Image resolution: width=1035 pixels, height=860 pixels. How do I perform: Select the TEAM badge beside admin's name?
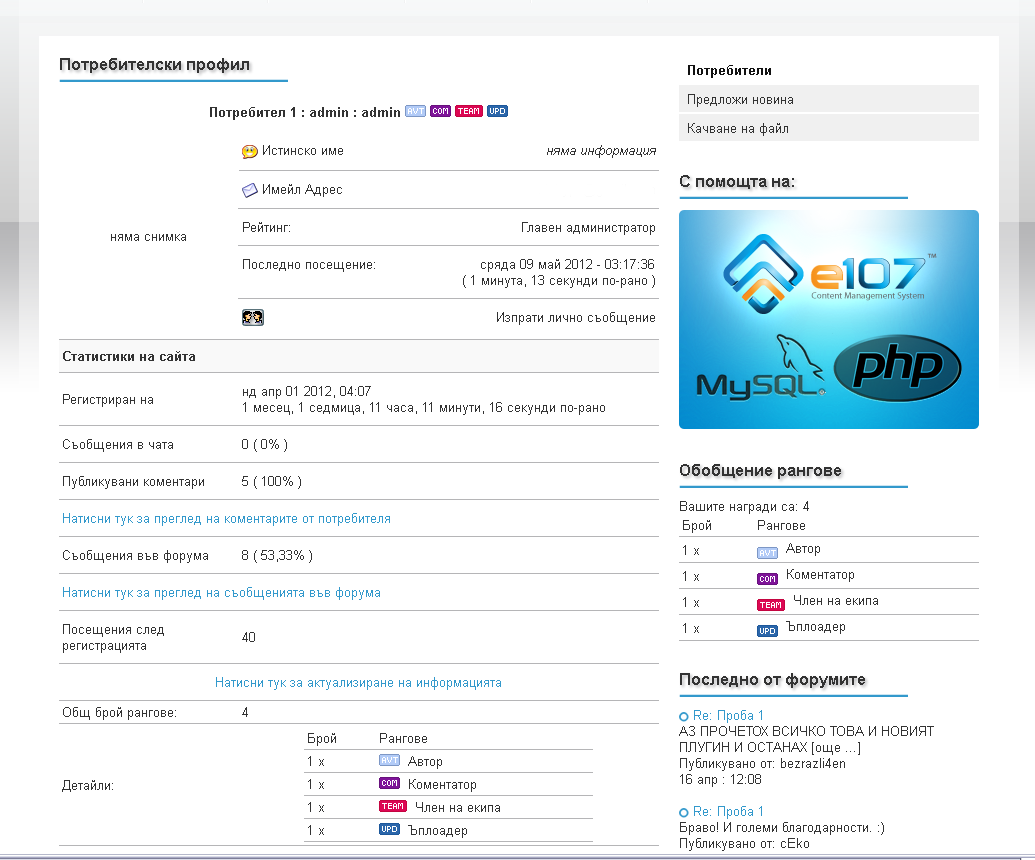(x=468, y=112)
